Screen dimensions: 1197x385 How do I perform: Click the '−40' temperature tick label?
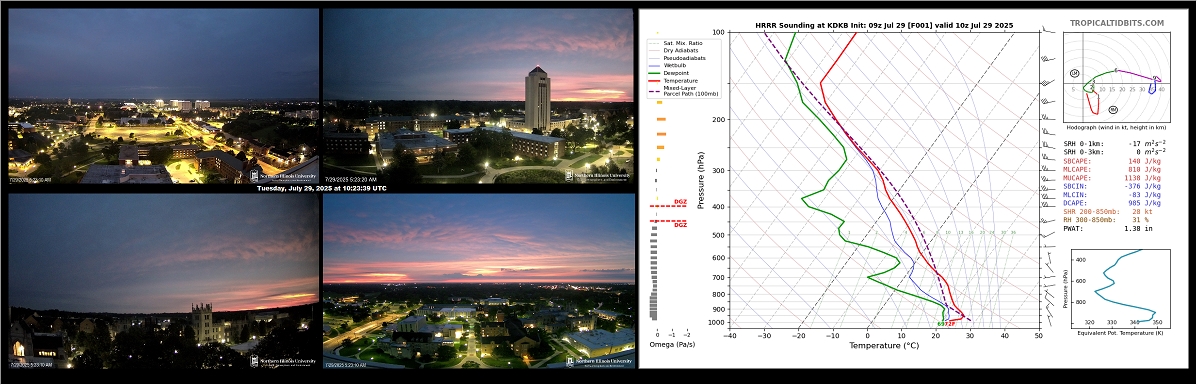(x=731, y=335)
